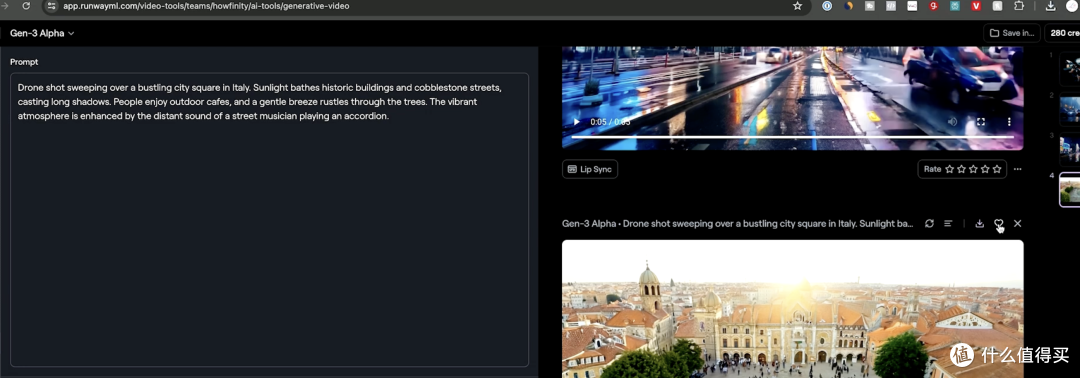1080x378 pixels.
Task: Click the runwayml URL address bar
Action: point(427,6)
